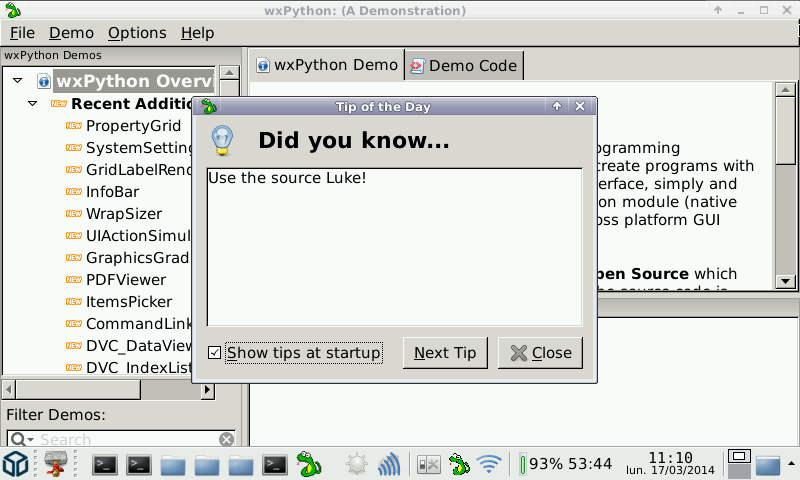Close the Tip of the Day dialog with X
The height and width of the screenshot is (480, 800).
pos(580,106)
